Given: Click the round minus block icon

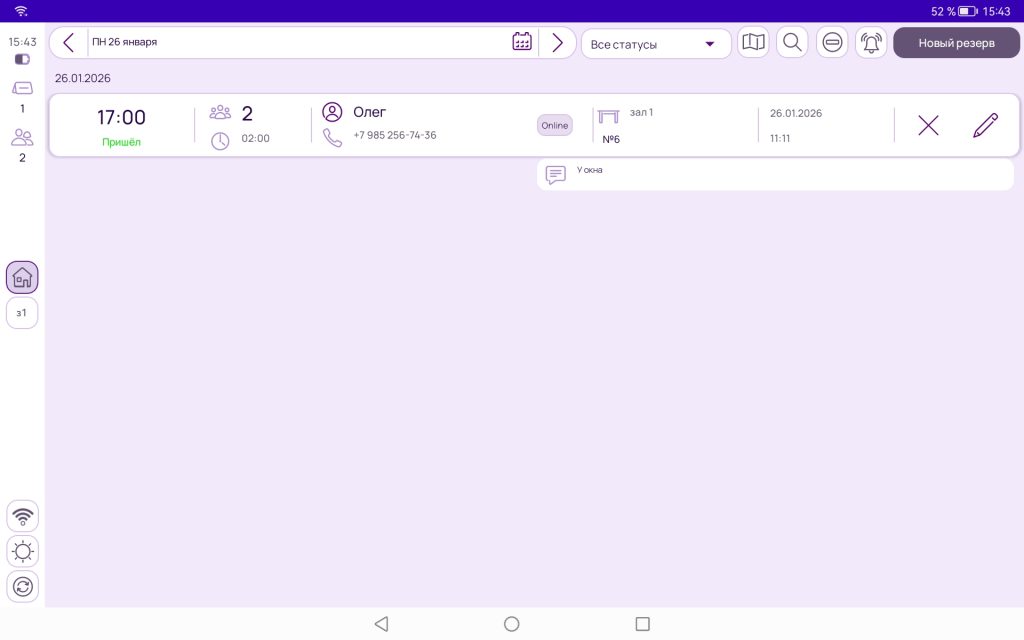Looking at the screenshot, I should [x=832, y=43].
